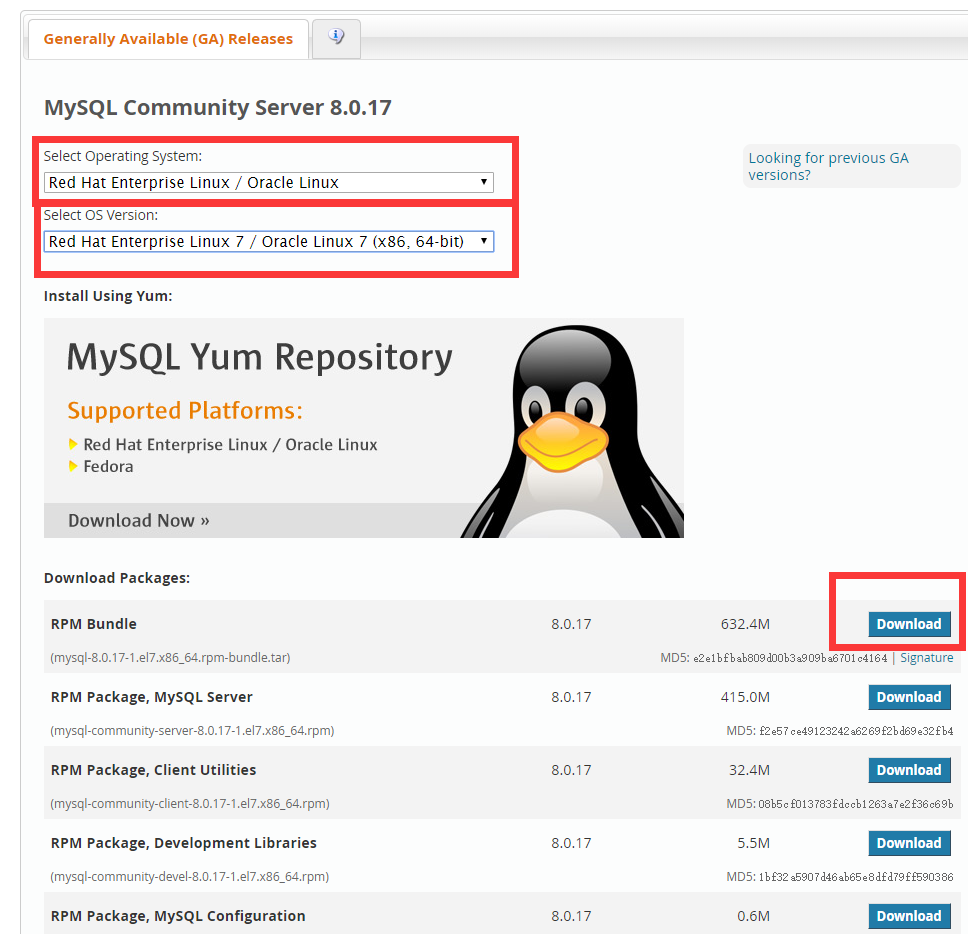Click the 'Download Packages:' heading

[117, 578]
